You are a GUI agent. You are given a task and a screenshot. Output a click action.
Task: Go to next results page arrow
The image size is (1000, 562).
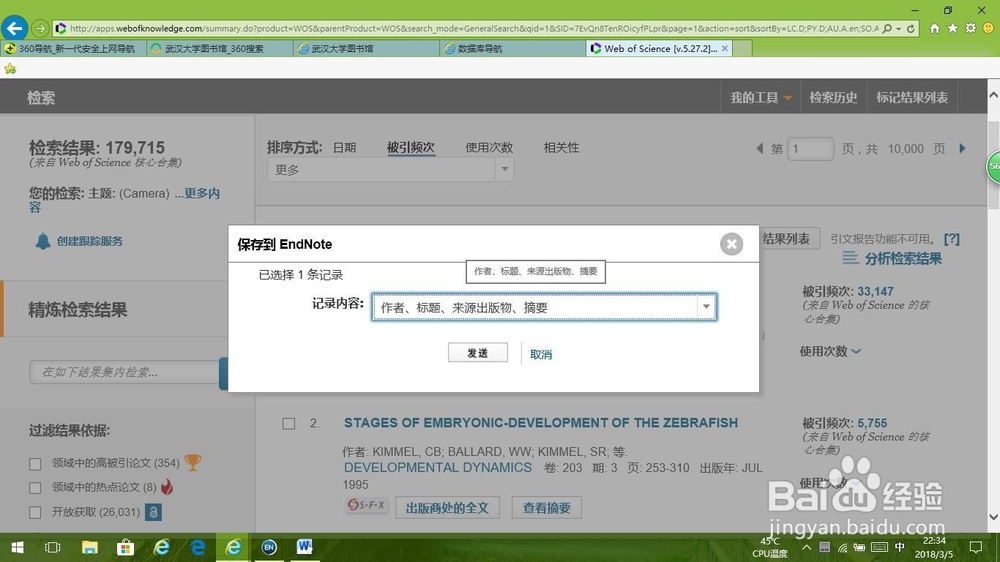(962, 148)
